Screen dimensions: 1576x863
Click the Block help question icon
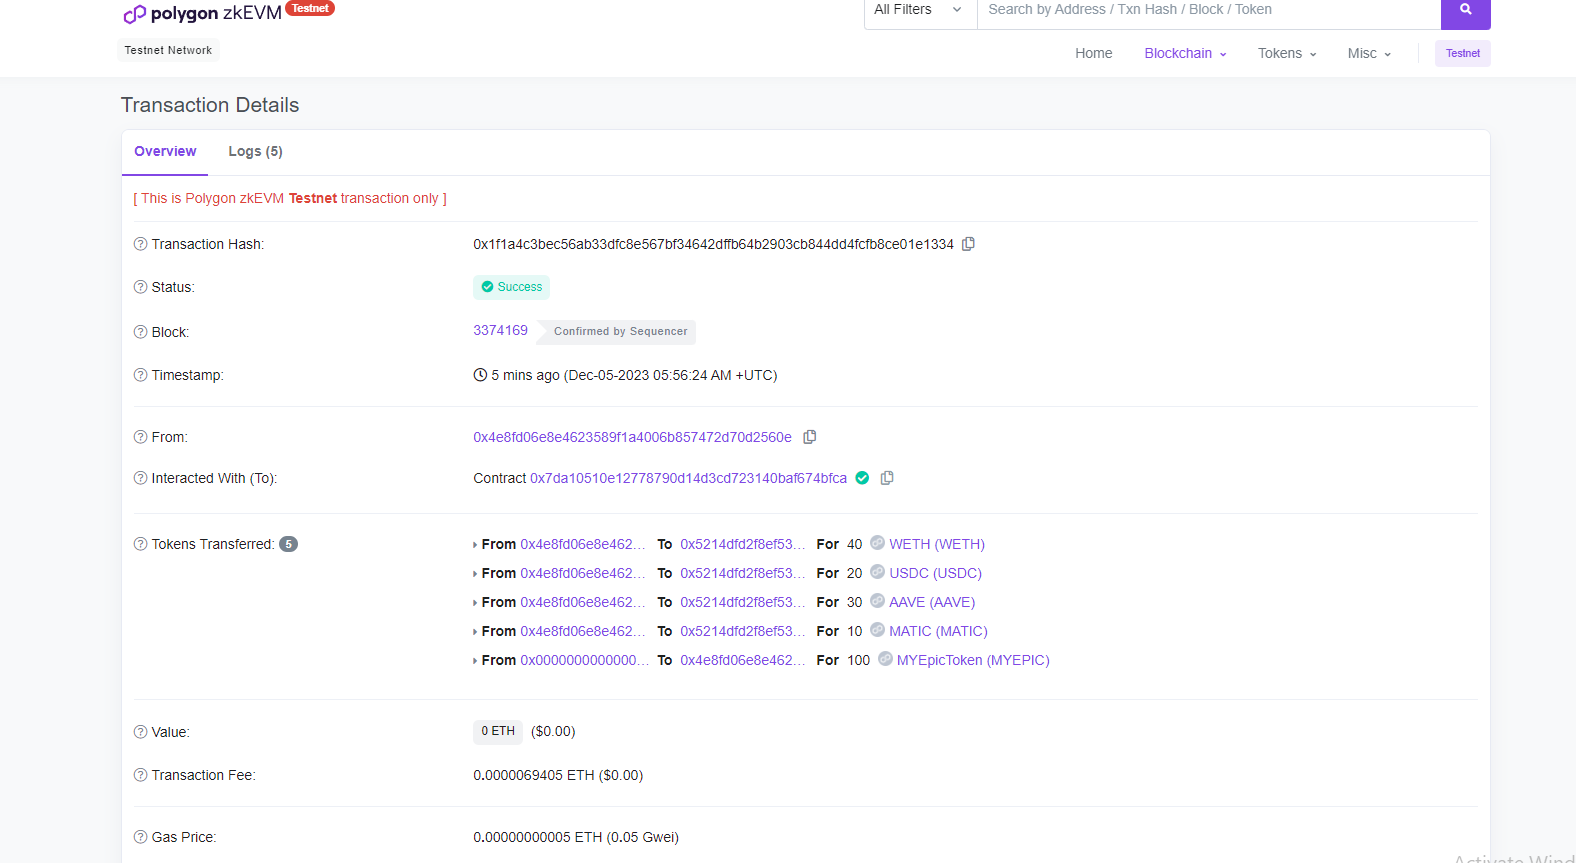click(x=140, y=332)
